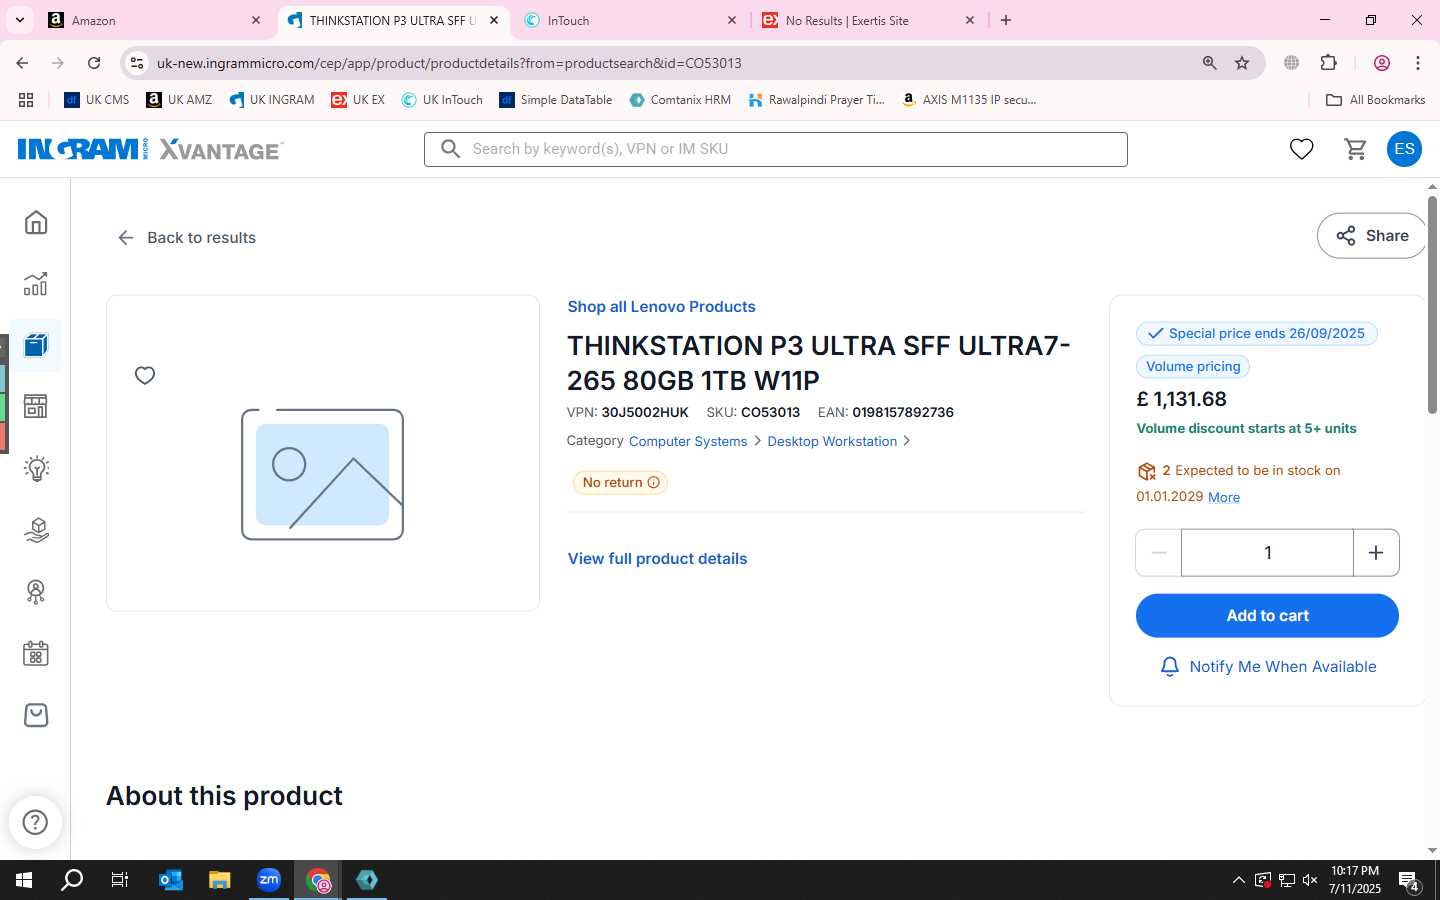Open the wishlist heart in header
This screenshot has height=900, width=1440.
pyautogui.click(x=1301, y=149)
